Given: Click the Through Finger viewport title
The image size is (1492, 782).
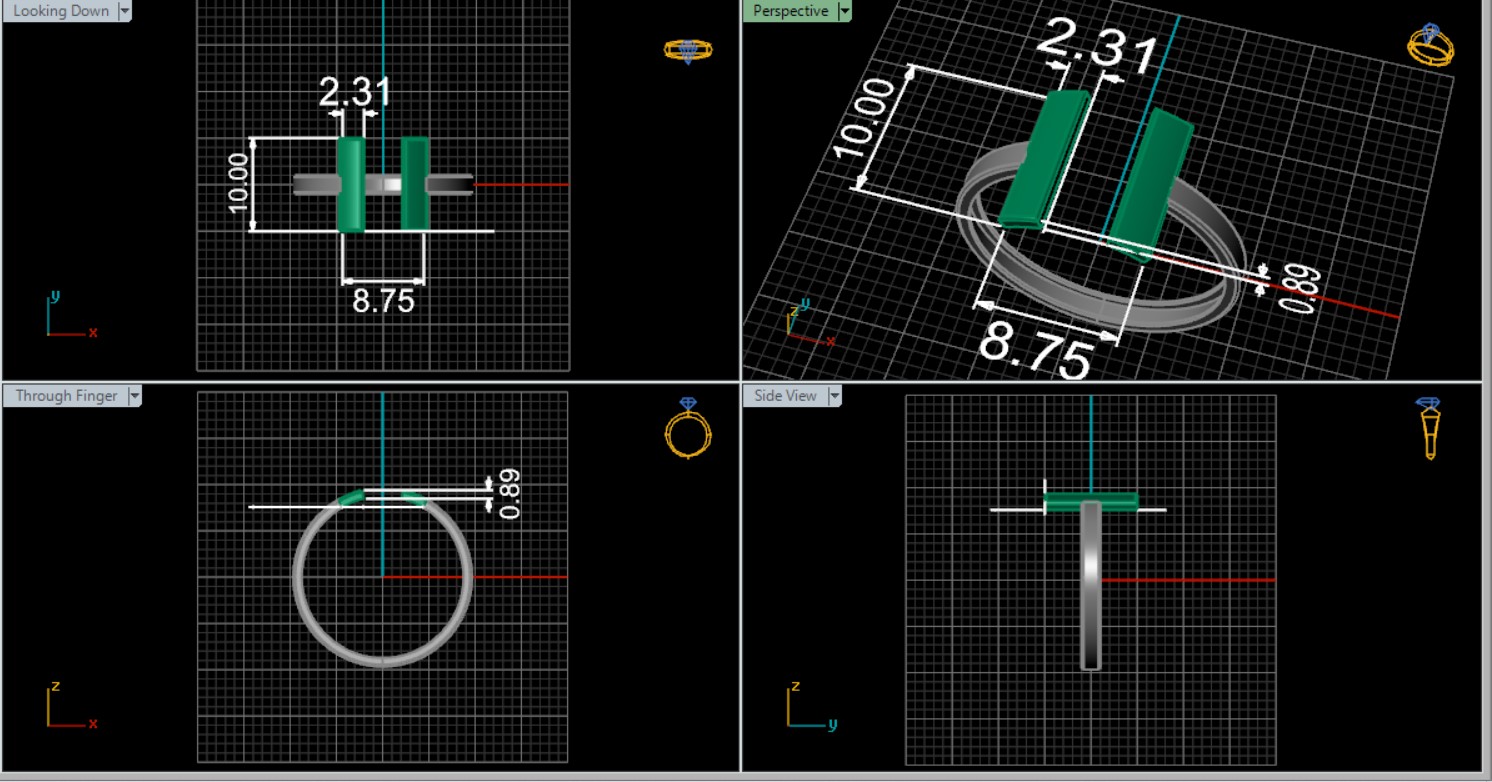Looking at the screenshot, I should click(x=66, y=396).
